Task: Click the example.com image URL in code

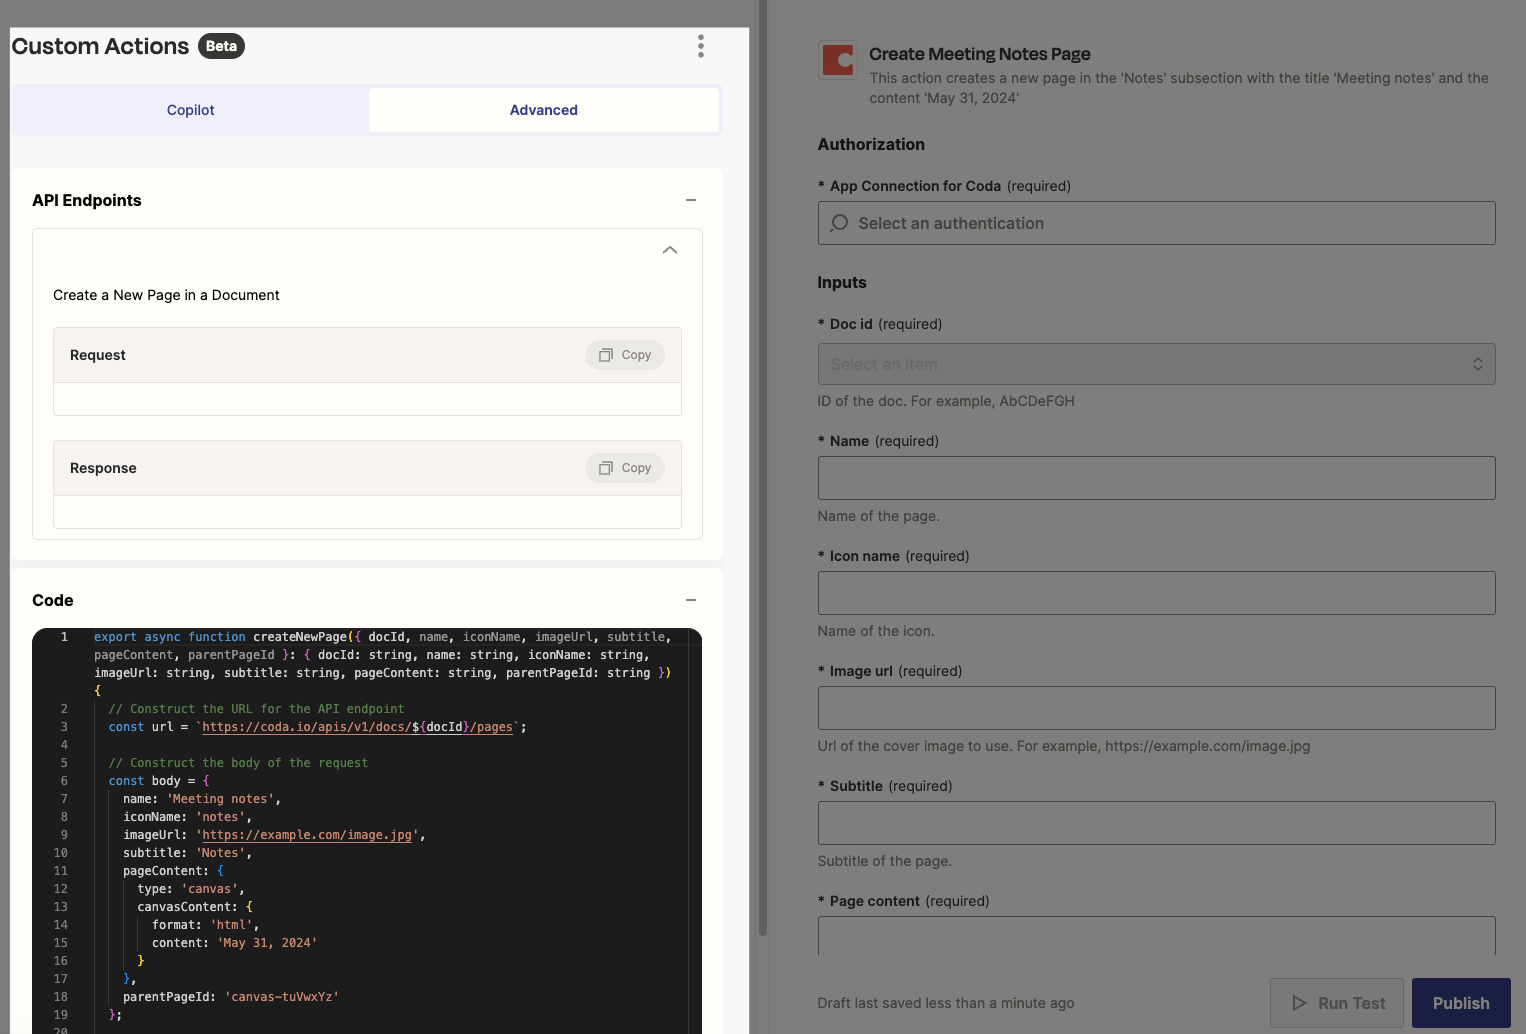Action: (307, 835)
